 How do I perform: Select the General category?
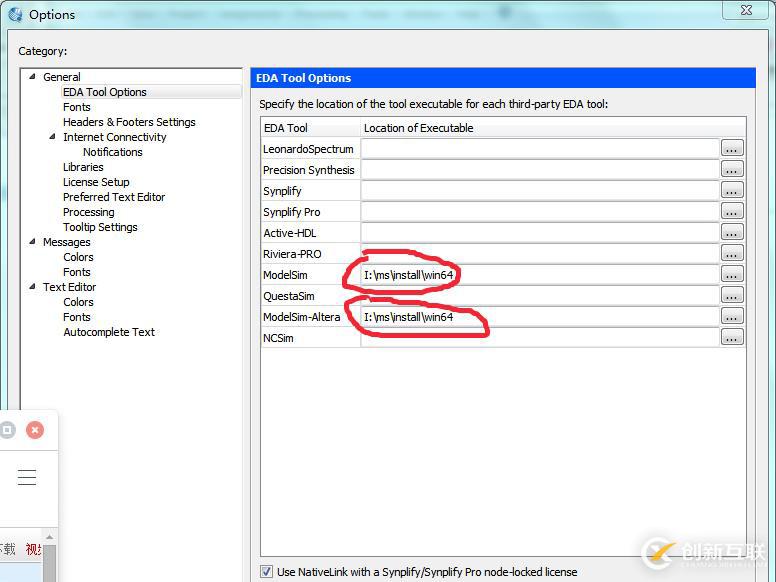click(x=61, y=77)
